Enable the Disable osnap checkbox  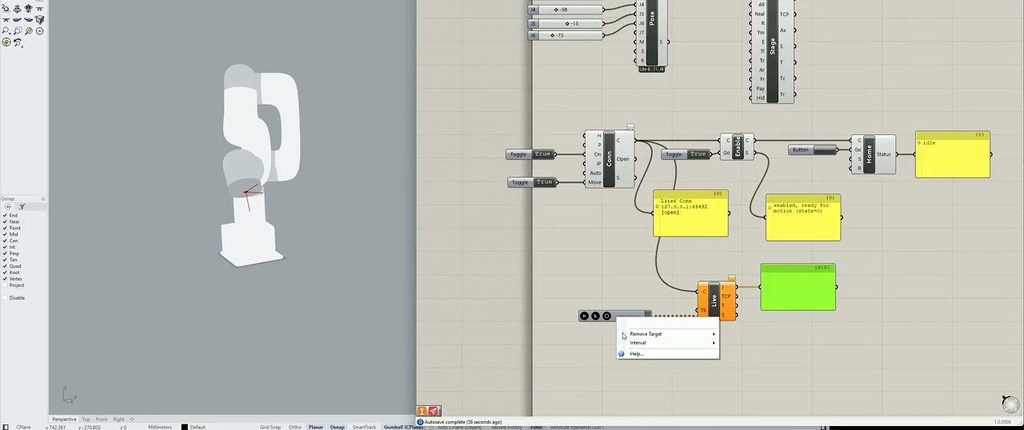click(x=5, y=298)
